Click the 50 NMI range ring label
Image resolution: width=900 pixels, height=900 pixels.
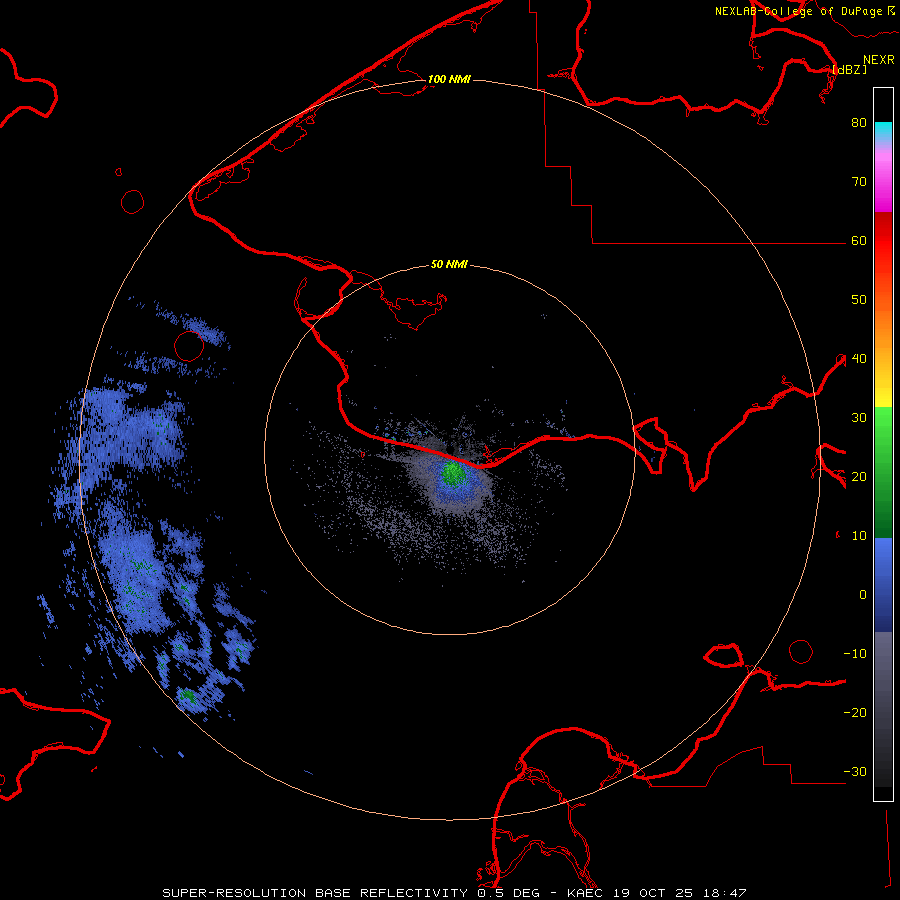click(x=449, y=265)
